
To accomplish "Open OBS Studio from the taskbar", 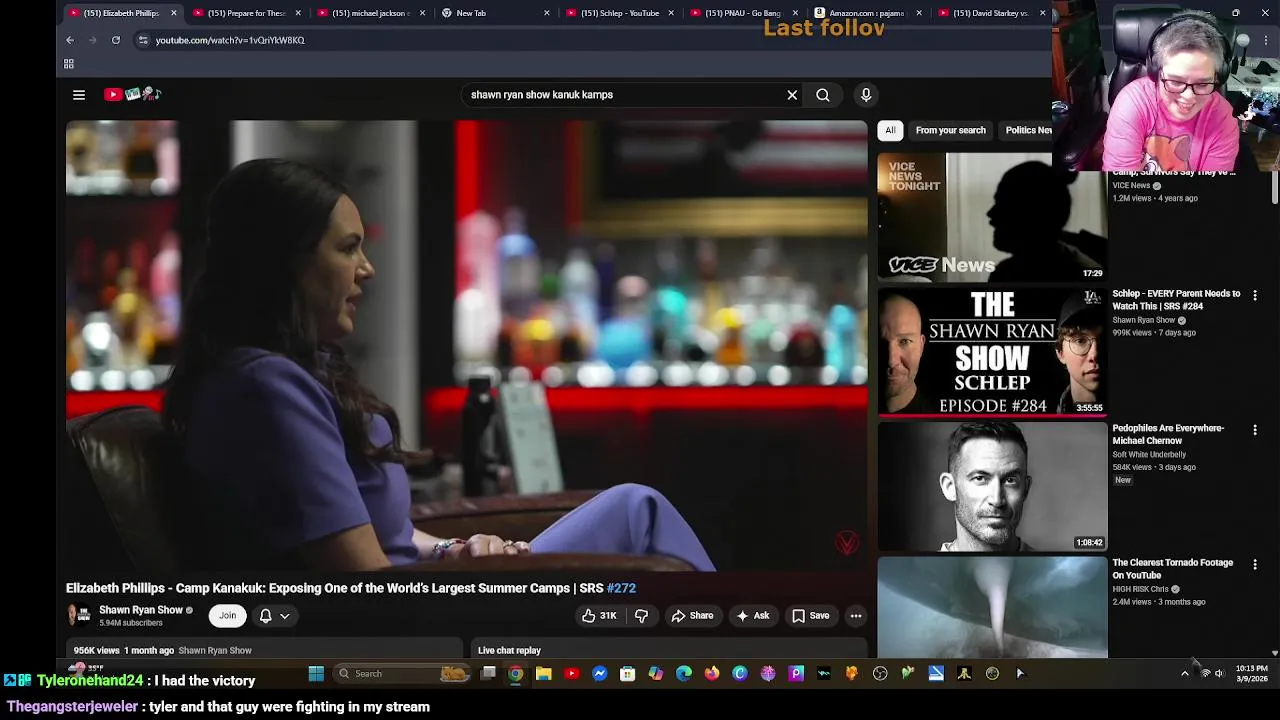I will (879, 674).
